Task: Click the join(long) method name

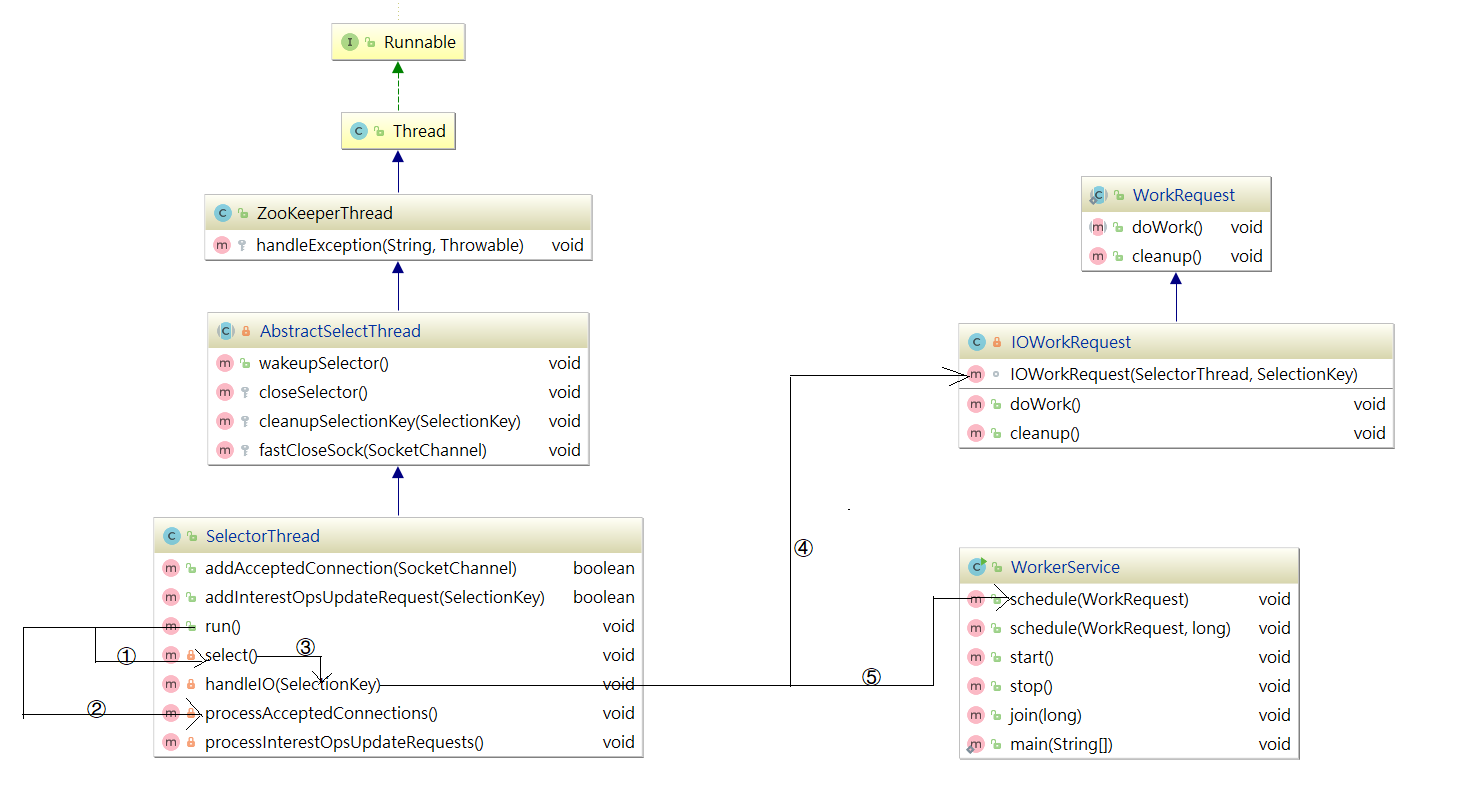Action: [1046, 715]
